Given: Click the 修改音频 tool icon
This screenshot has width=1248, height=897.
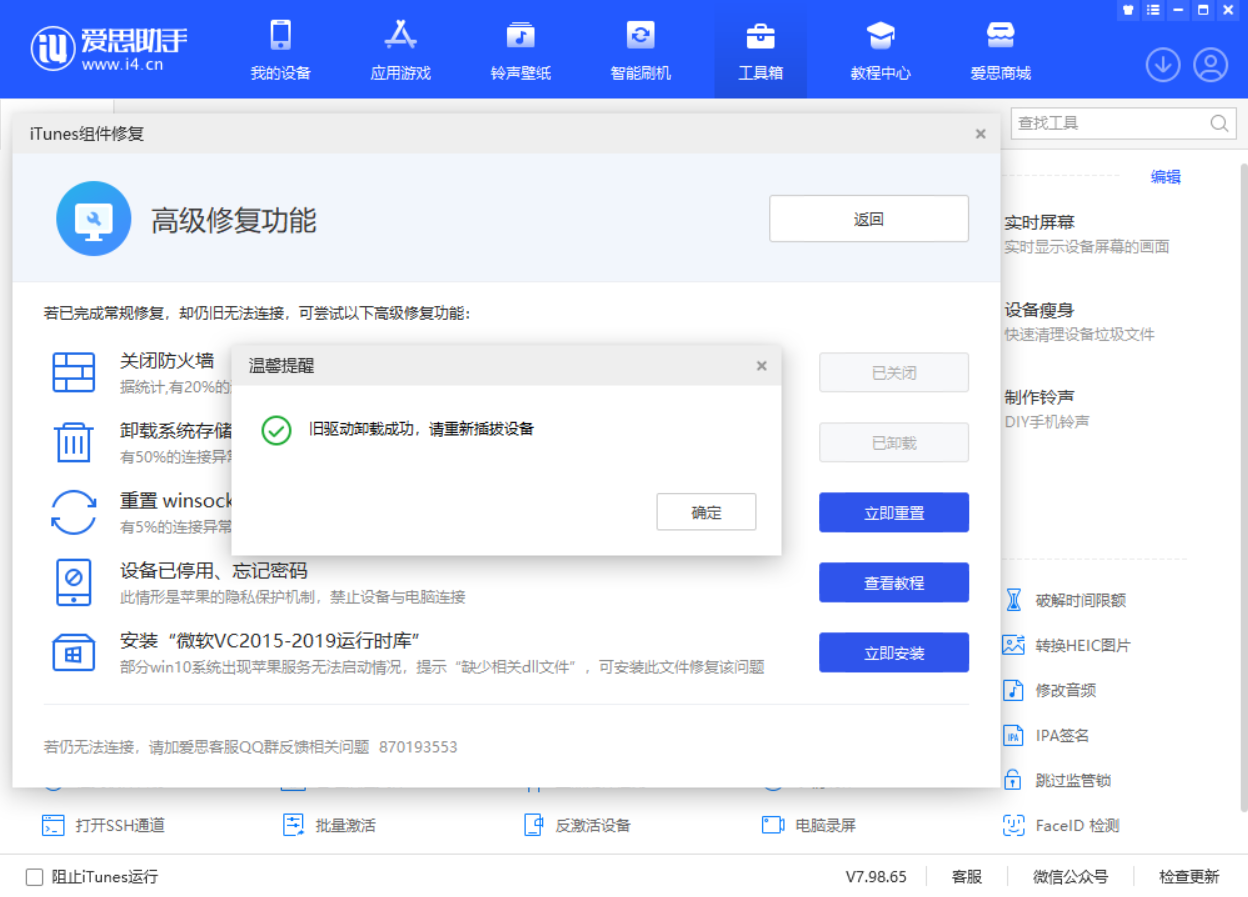Looking at the screenshot, I should (1015, 690).
